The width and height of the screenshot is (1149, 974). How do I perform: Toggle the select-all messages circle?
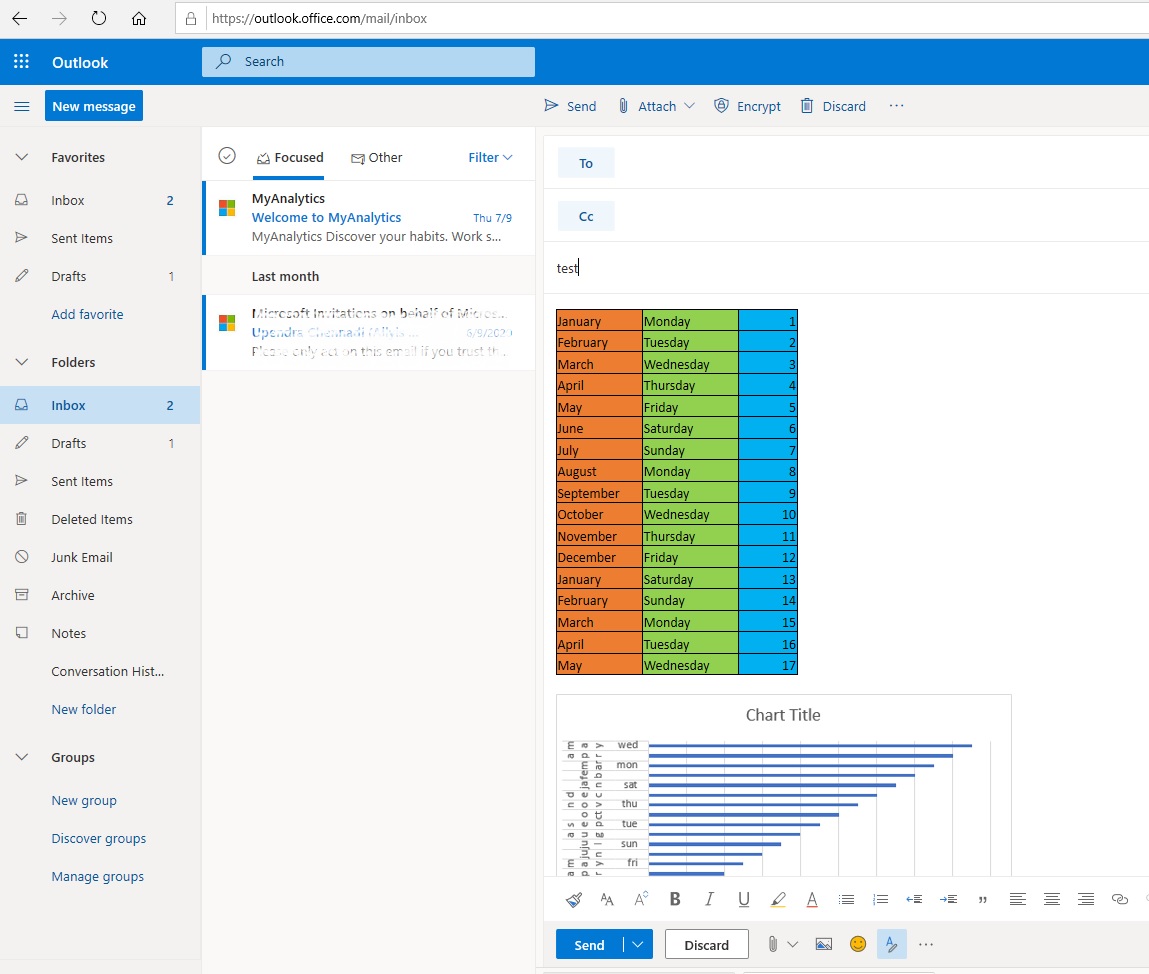click(x=227, y=156)
